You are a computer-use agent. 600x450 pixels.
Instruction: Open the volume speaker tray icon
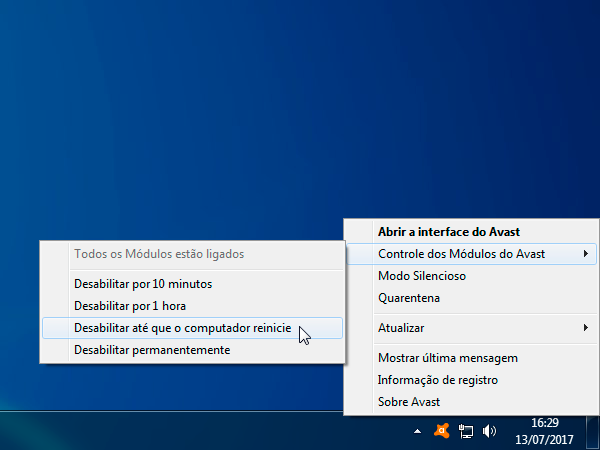[x=489, y=431]
